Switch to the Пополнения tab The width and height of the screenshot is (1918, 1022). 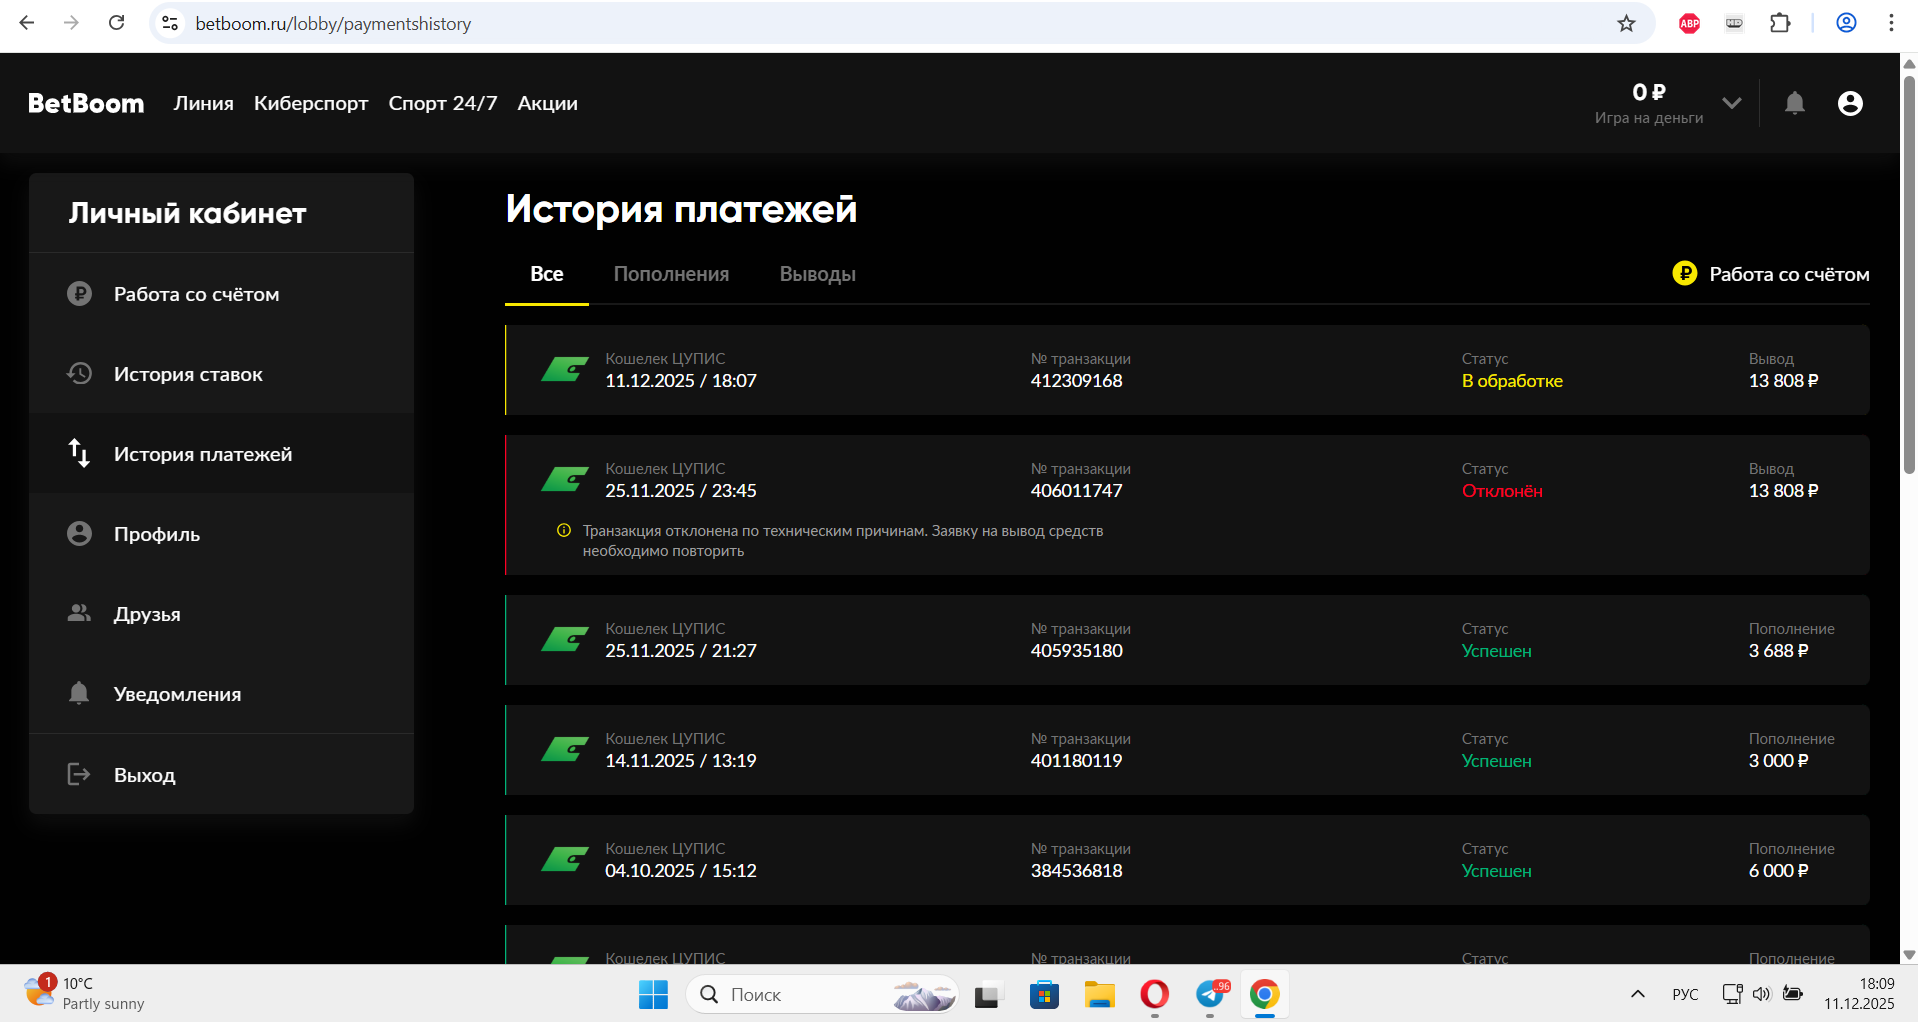[x=671, y=274]
